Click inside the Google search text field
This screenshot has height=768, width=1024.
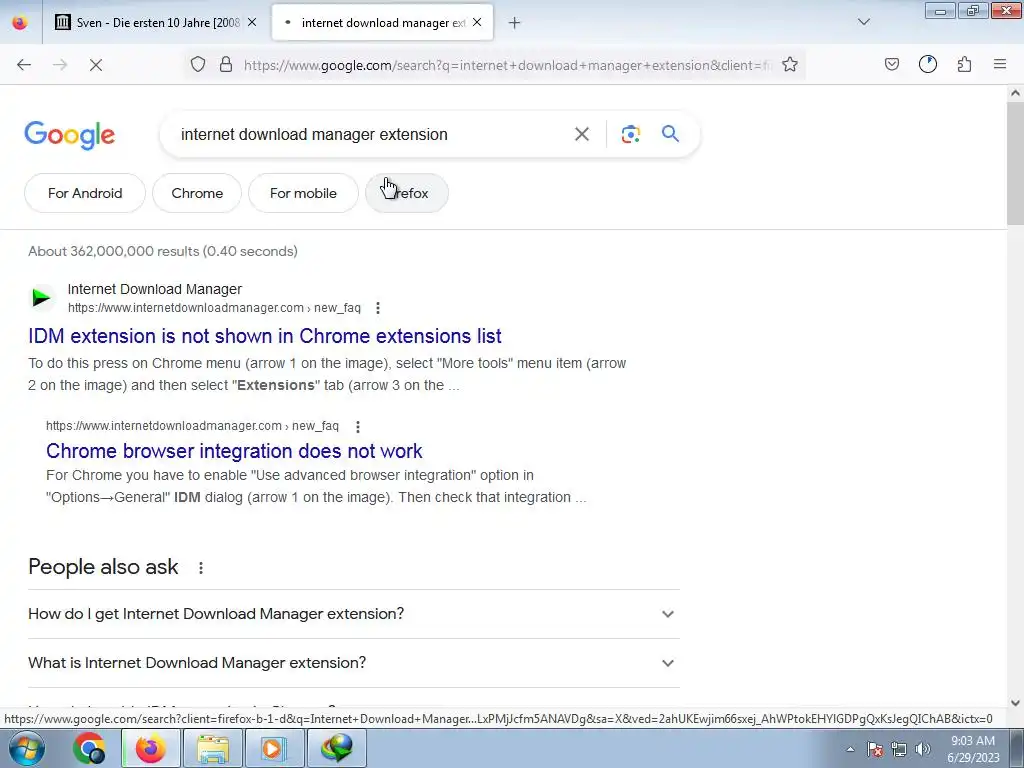click(372, 134)
